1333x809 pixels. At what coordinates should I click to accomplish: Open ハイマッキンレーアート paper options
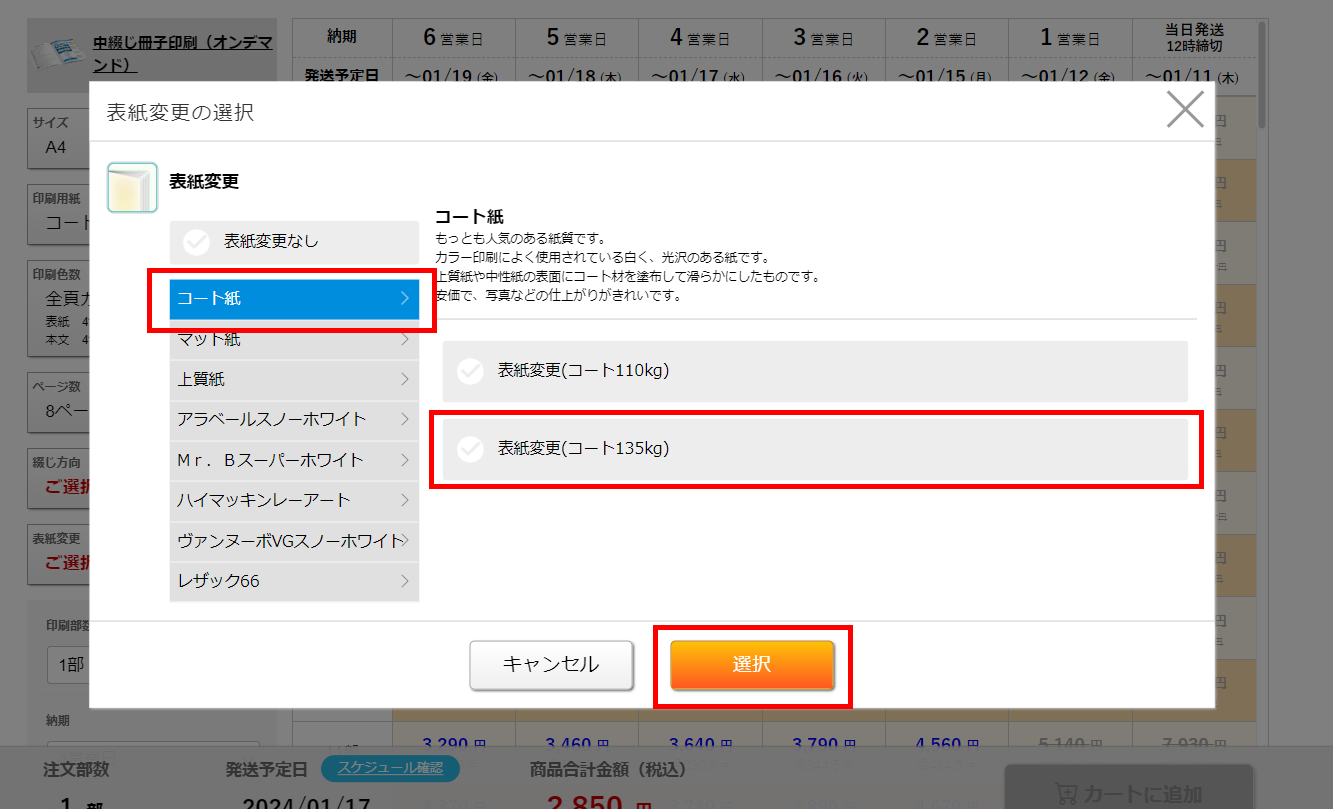pyautogui.click(x=294, y=500)
